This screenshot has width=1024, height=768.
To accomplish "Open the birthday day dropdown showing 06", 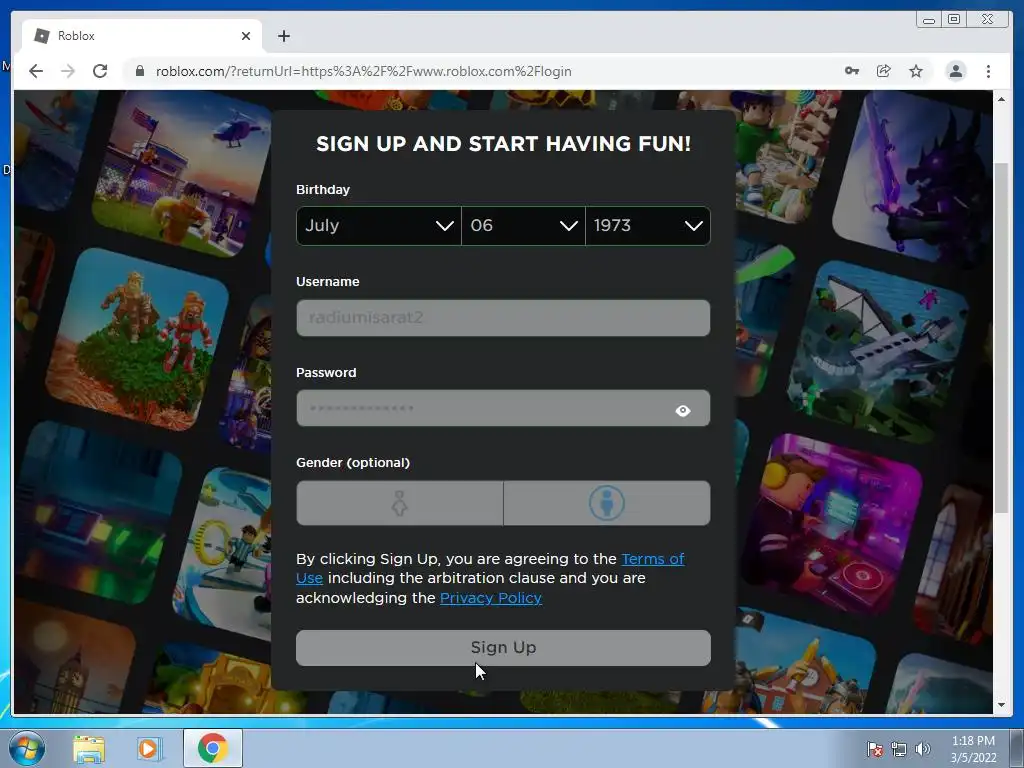I will coord(523,226).
